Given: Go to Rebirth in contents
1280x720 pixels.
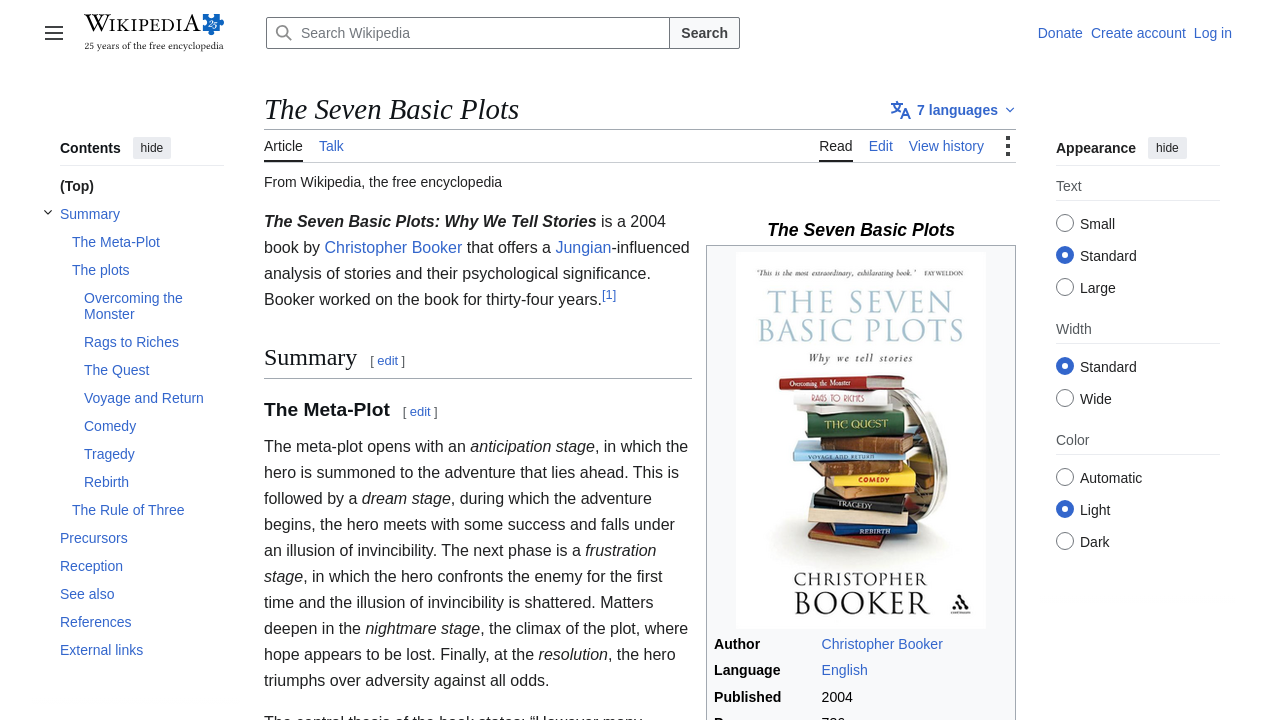Looking at the screenshot, I should [x=106, y=482].
